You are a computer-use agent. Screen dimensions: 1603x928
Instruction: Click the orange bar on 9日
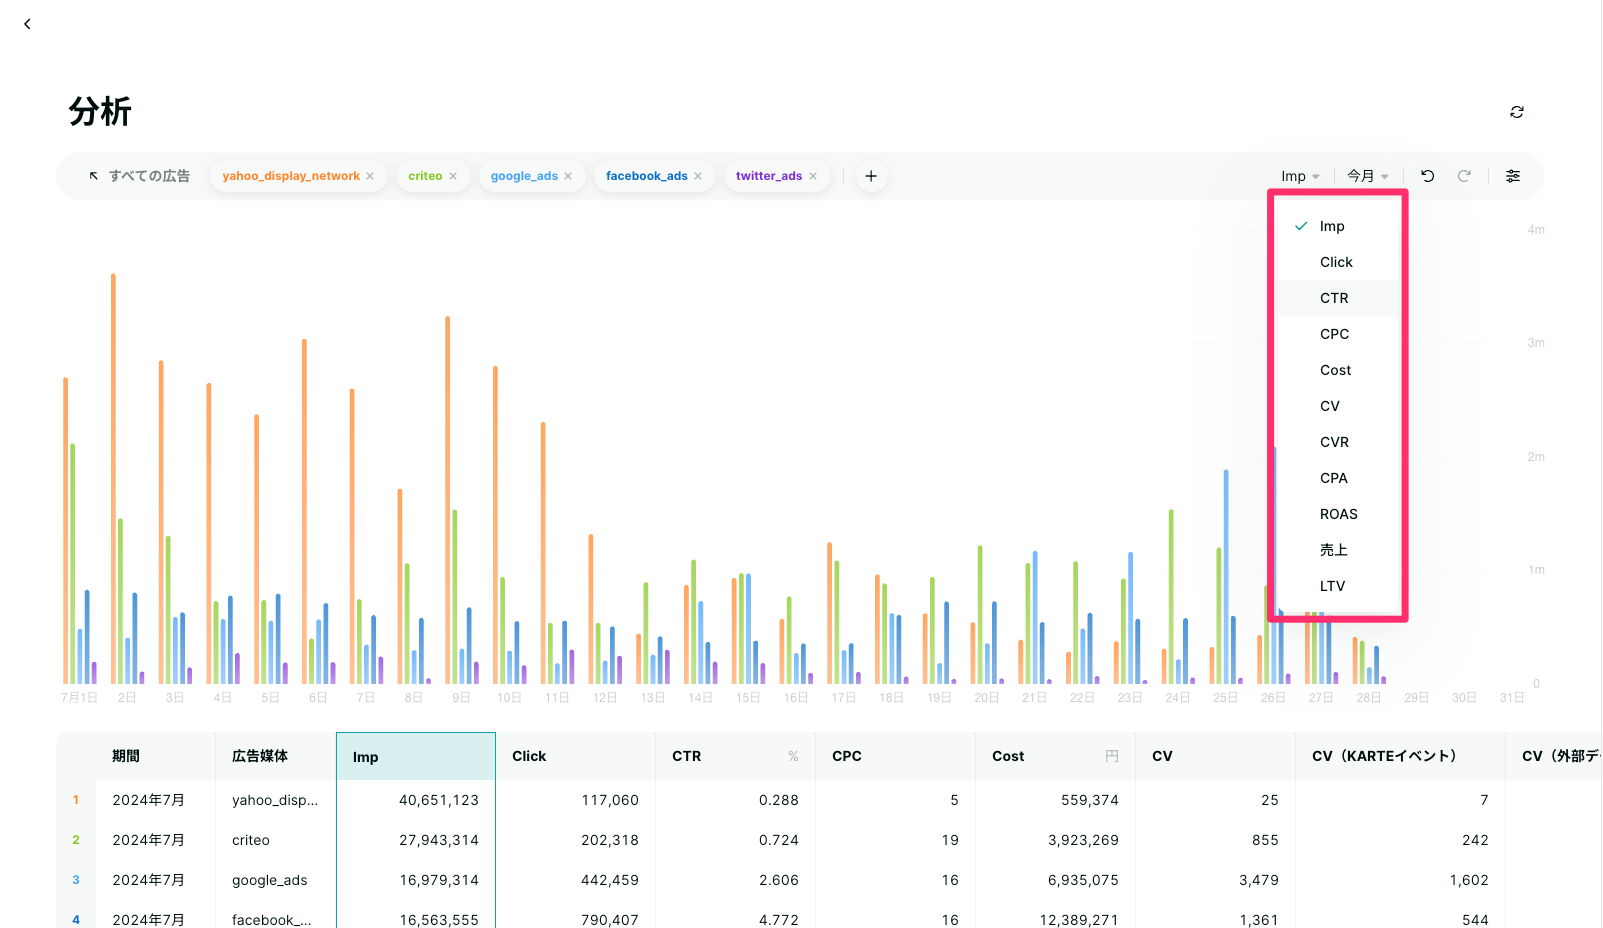(x=447, y=500)
